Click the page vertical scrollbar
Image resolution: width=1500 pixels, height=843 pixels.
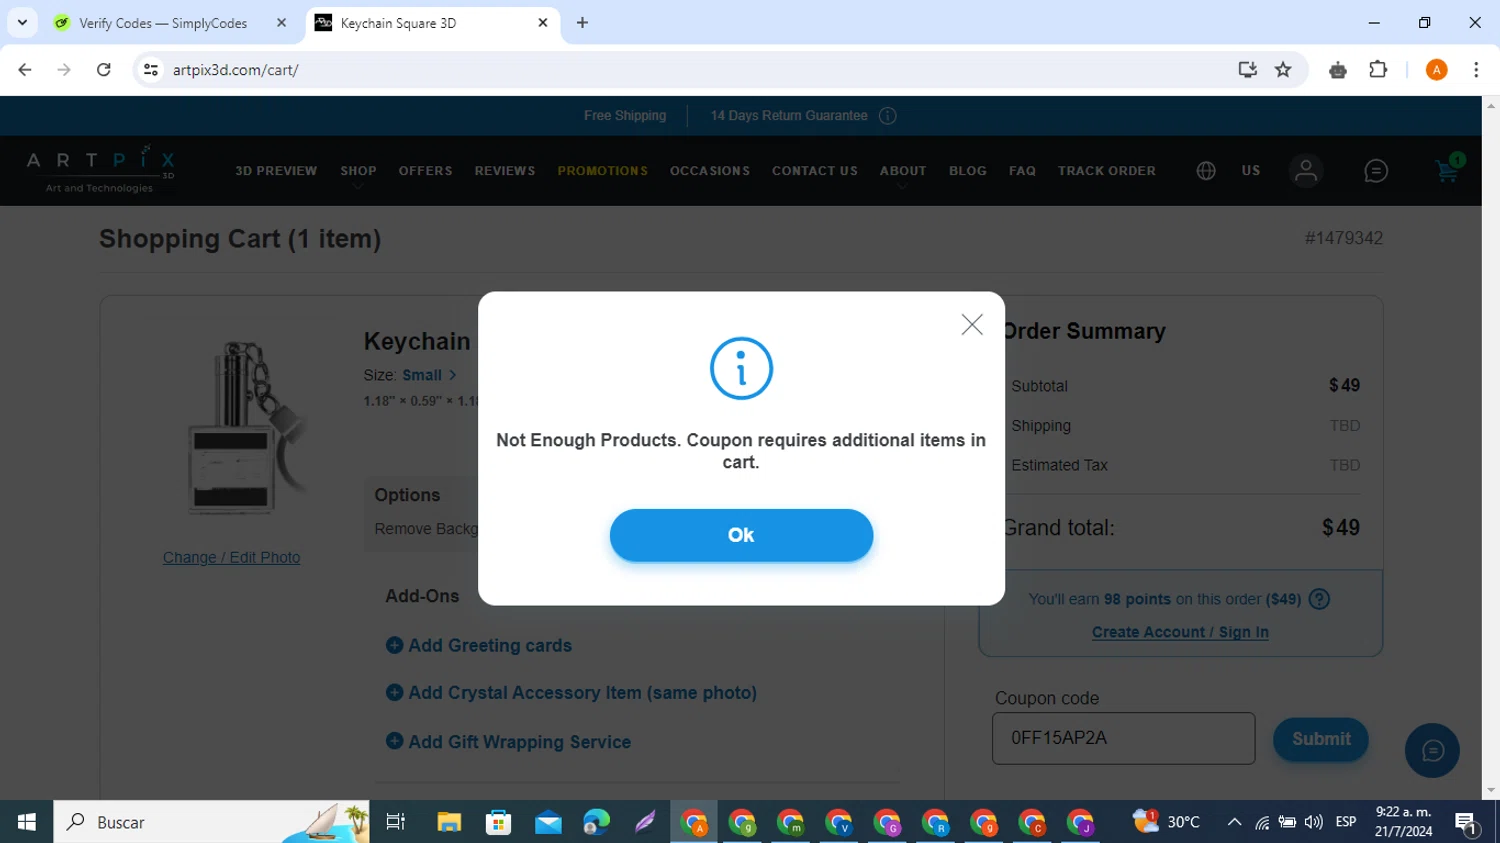pos(1491,447)
